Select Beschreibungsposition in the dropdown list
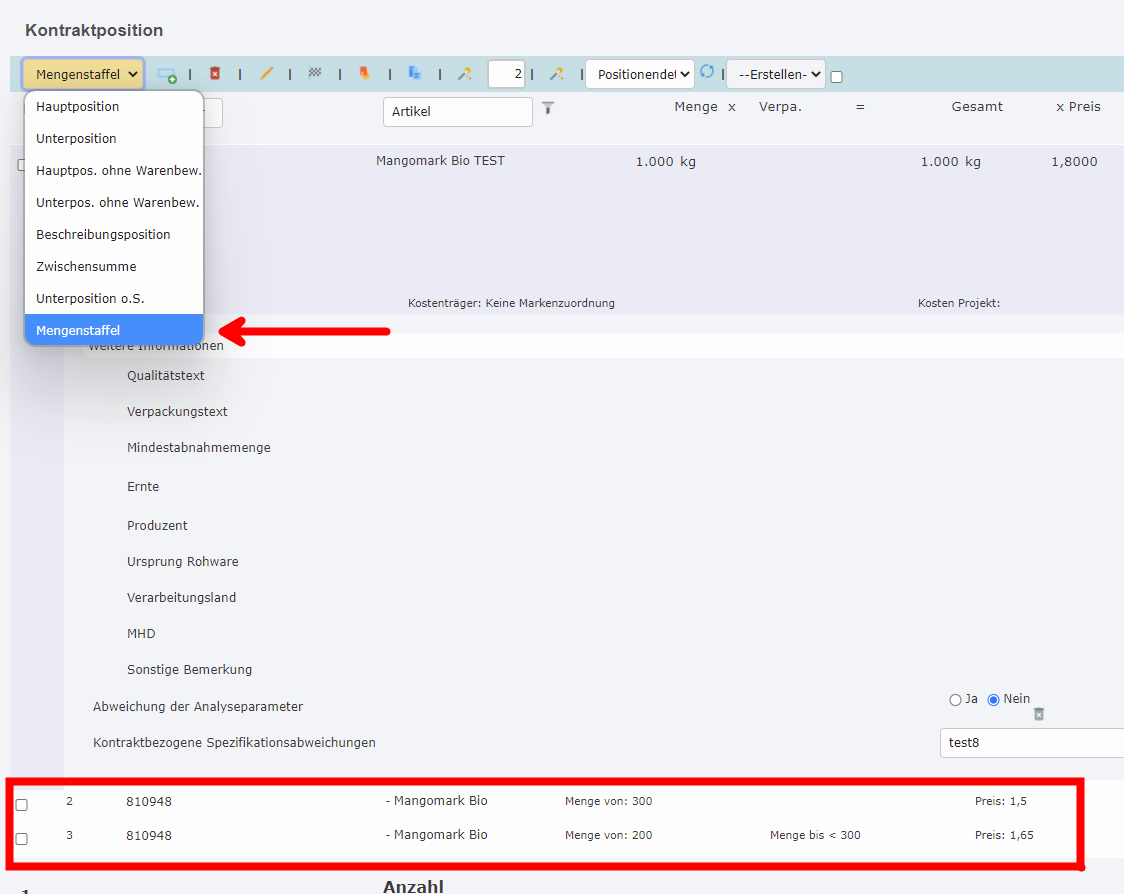This screenshot has width=1124, height=894. (x=103, y=235)
